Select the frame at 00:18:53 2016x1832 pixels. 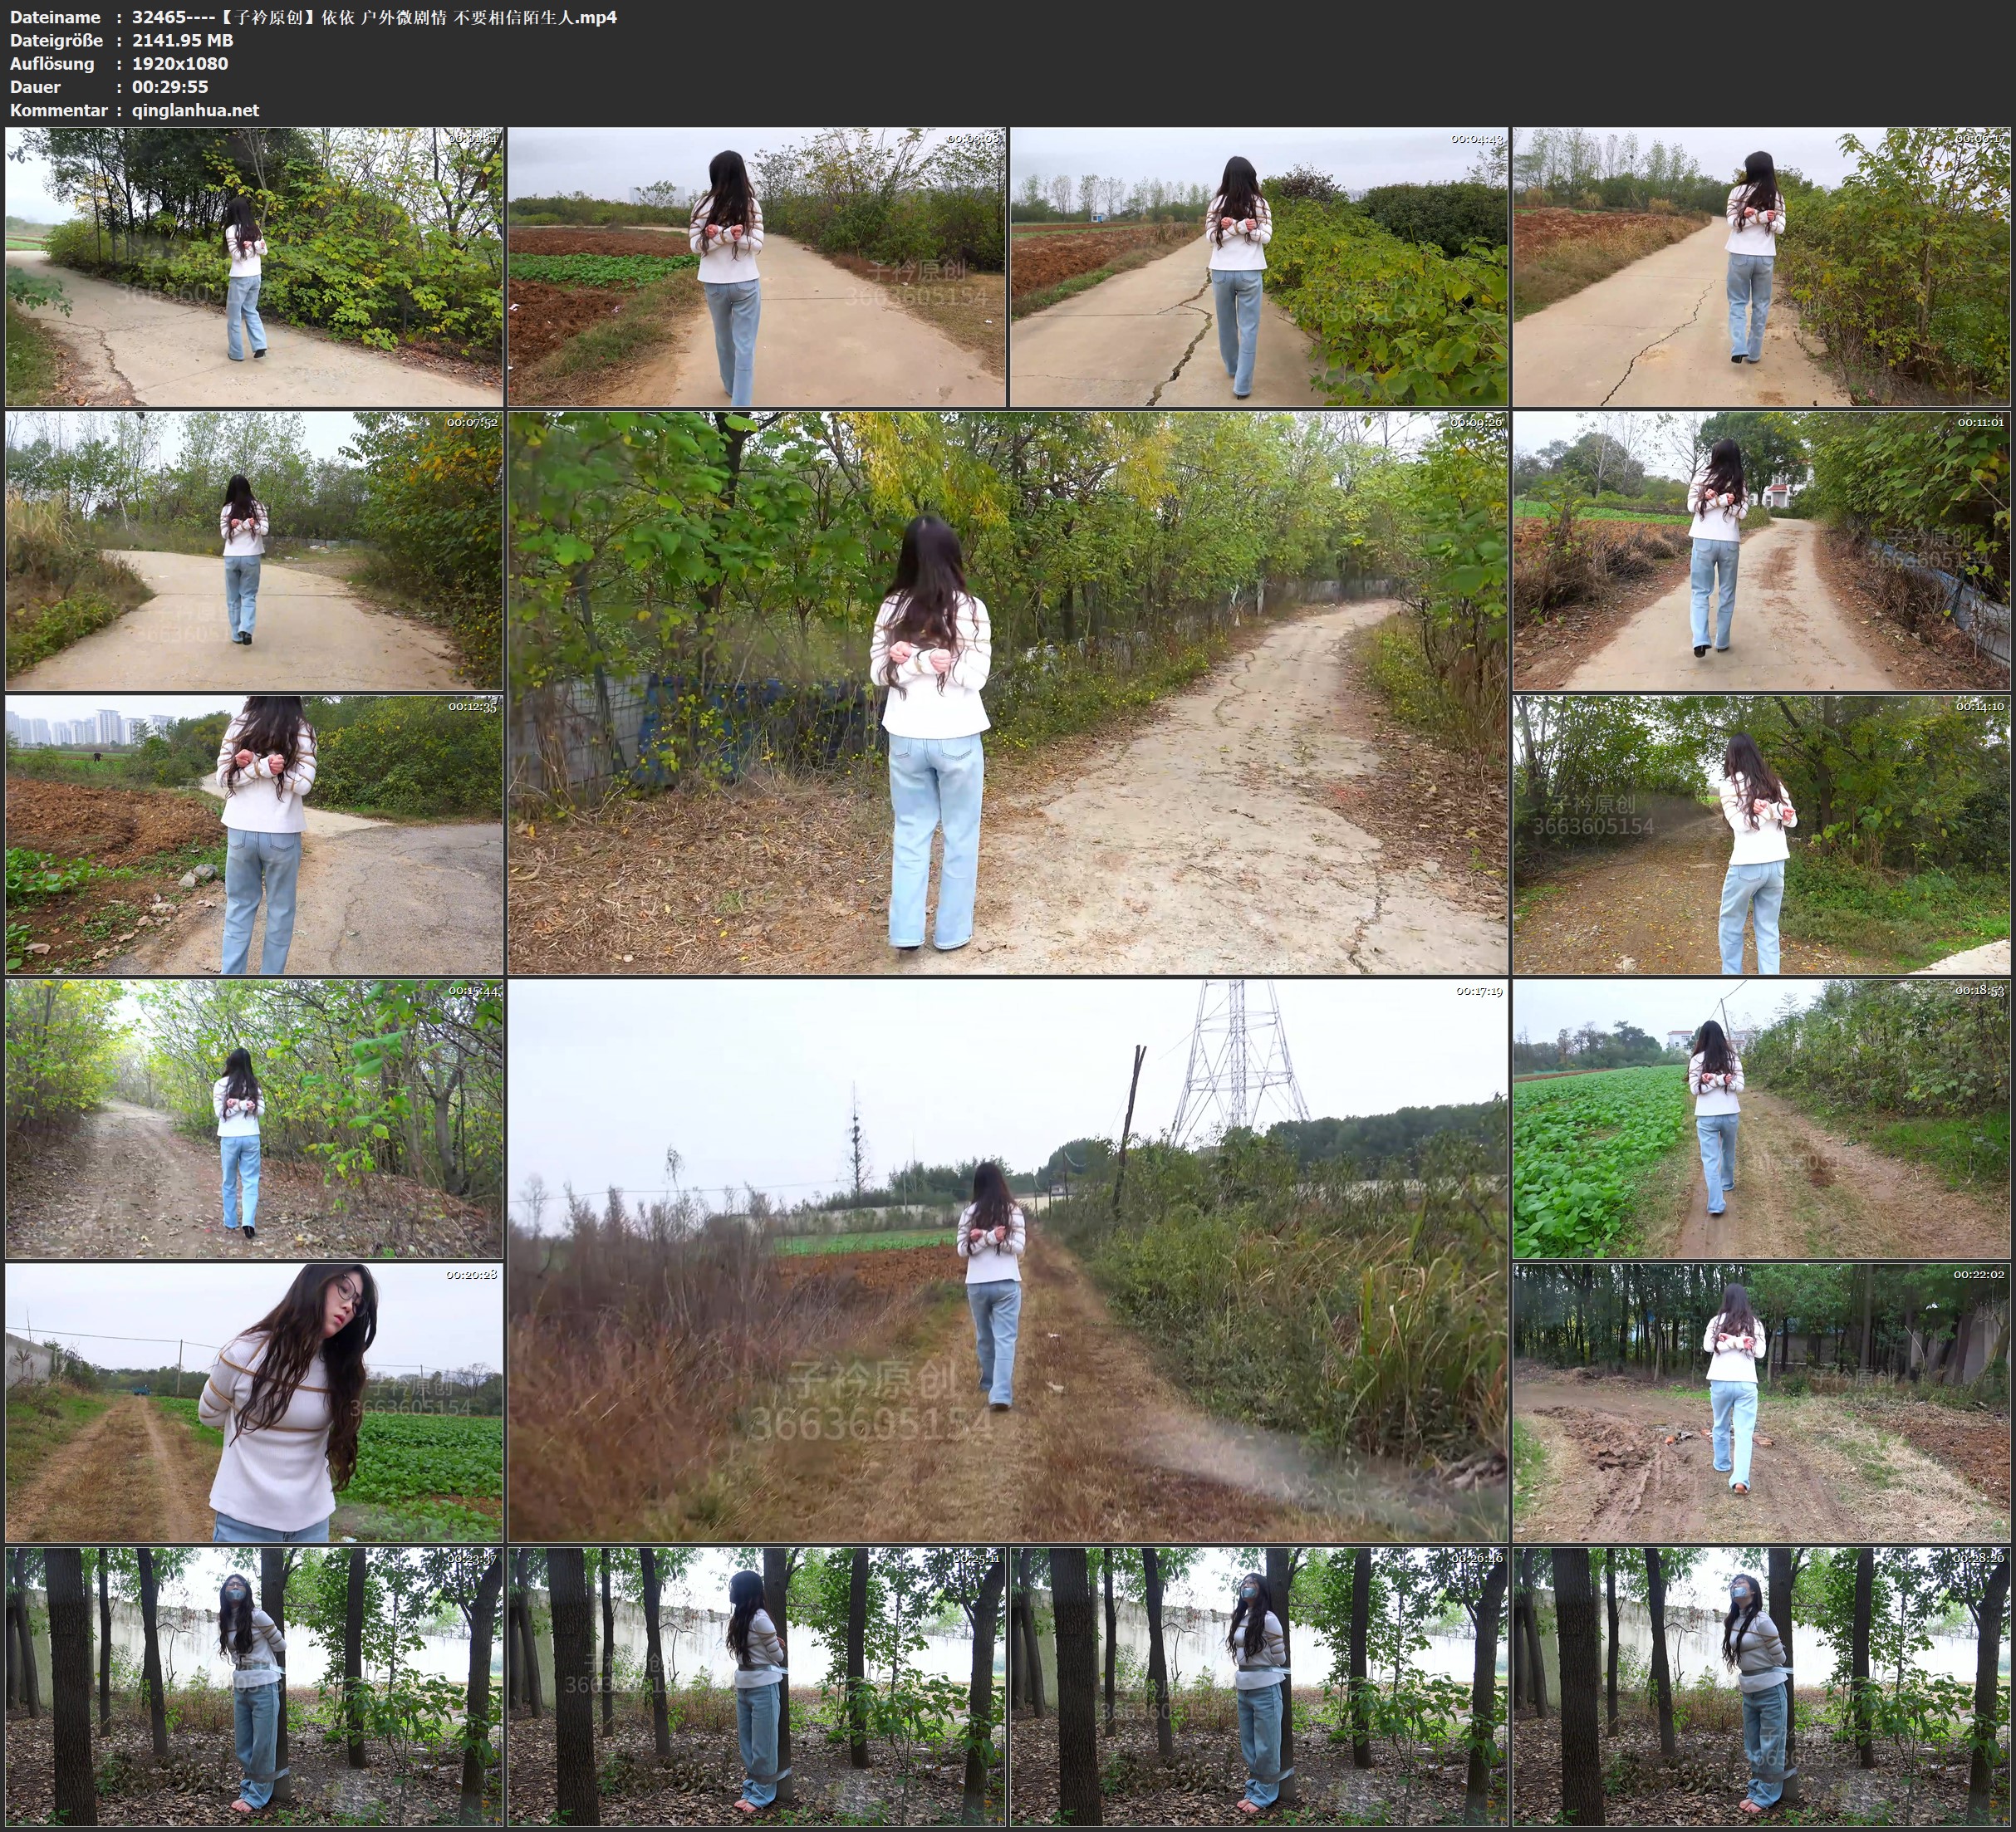tap(1762, 1119)
